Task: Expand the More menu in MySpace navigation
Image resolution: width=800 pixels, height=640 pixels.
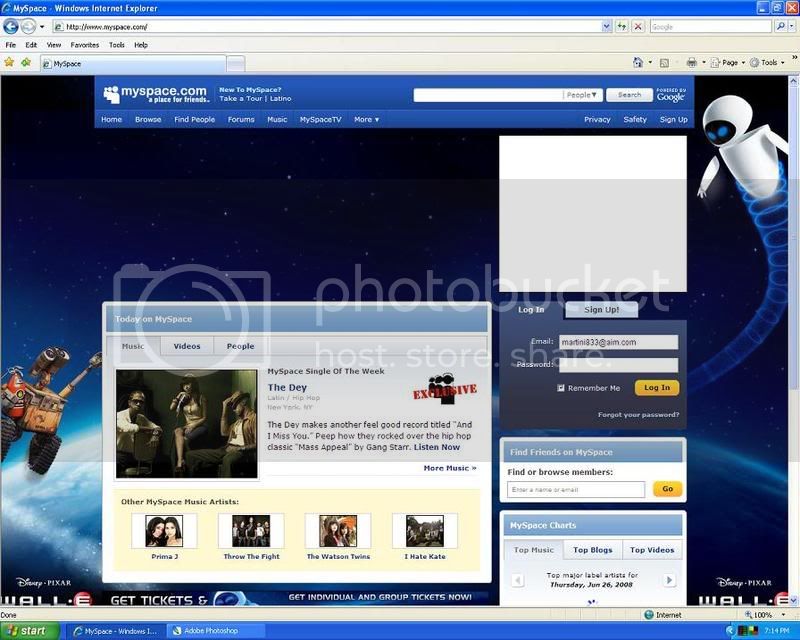Action: click(365, 119)
